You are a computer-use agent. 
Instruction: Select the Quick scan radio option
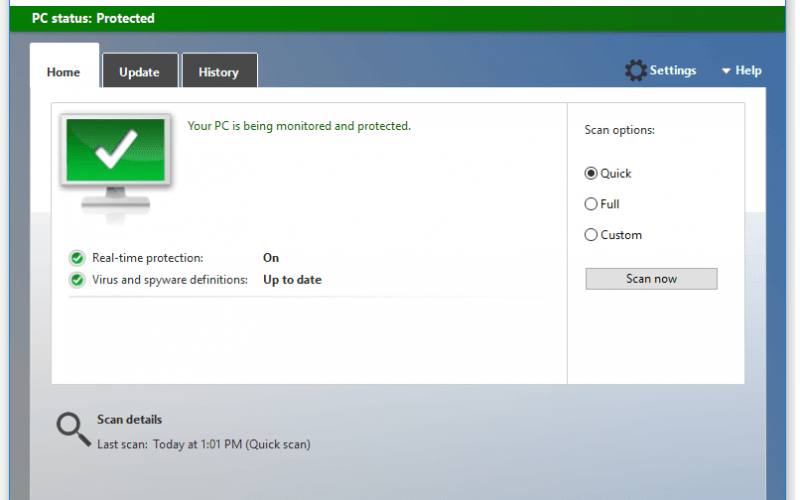point(591,173)
